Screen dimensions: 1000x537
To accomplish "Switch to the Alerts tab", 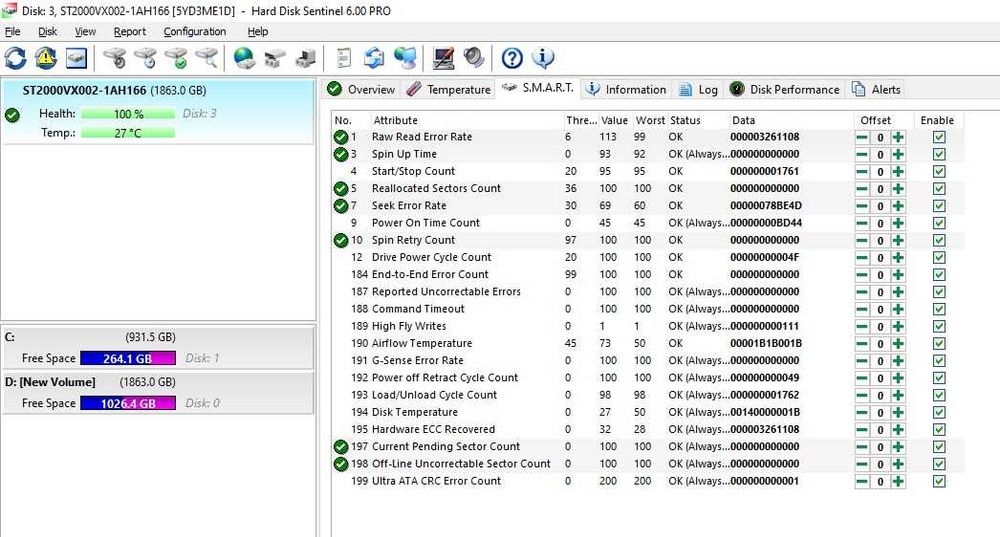I will coord(877,89).
